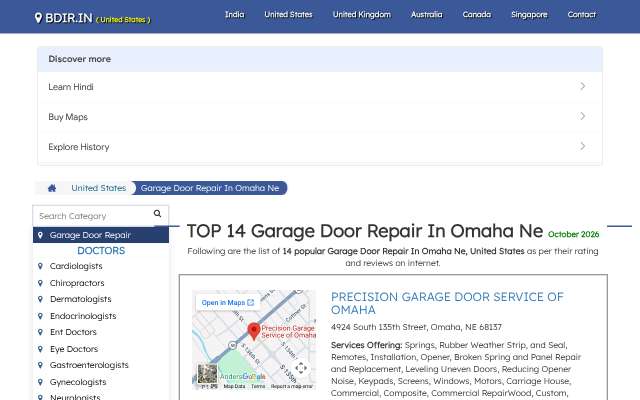
Task: Go to United Kingdom in top navigation
Action: click(x=362, y=15)
